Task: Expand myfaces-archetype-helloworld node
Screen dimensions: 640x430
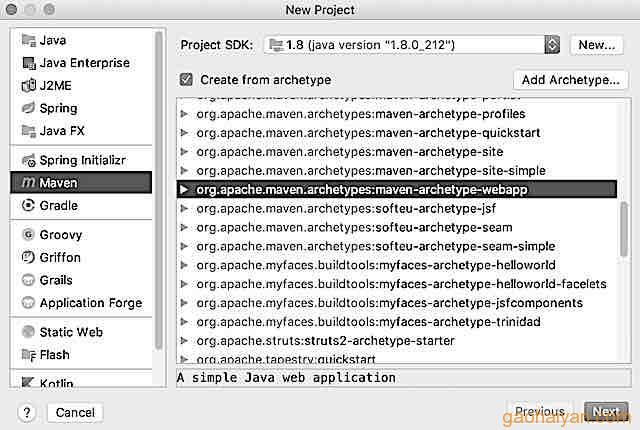Action: click(x=184, y=265)
